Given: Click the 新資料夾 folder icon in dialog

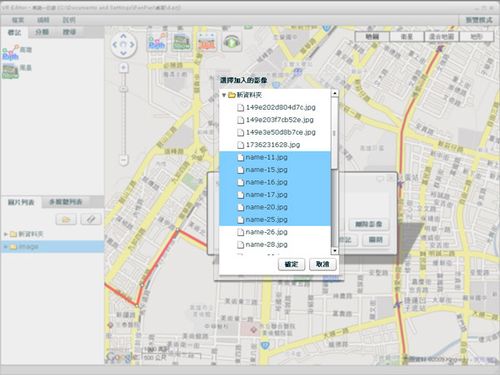Looking at the screenshot, I should click(232, 95).
